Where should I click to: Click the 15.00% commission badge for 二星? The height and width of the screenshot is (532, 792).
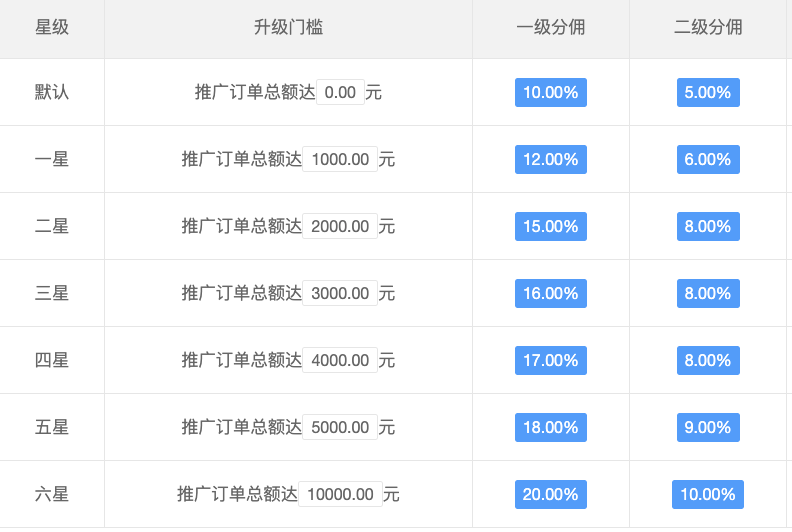550,227
